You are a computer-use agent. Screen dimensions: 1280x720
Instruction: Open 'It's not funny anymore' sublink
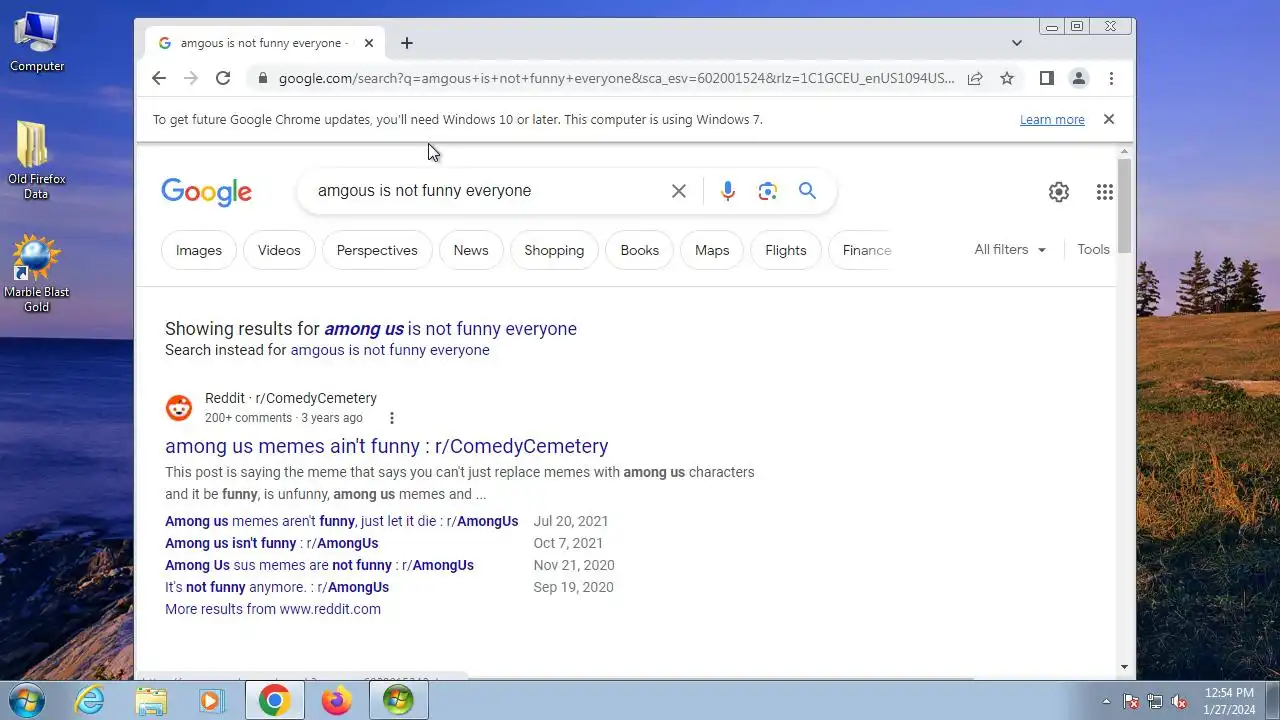pos(277,587)
